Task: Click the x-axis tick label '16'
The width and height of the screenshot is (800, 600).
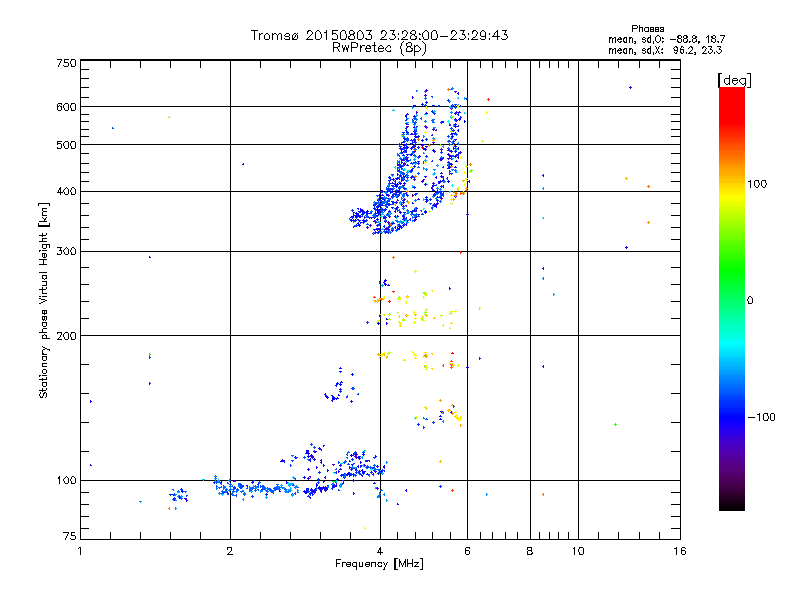Action: [x=680, y=551]
